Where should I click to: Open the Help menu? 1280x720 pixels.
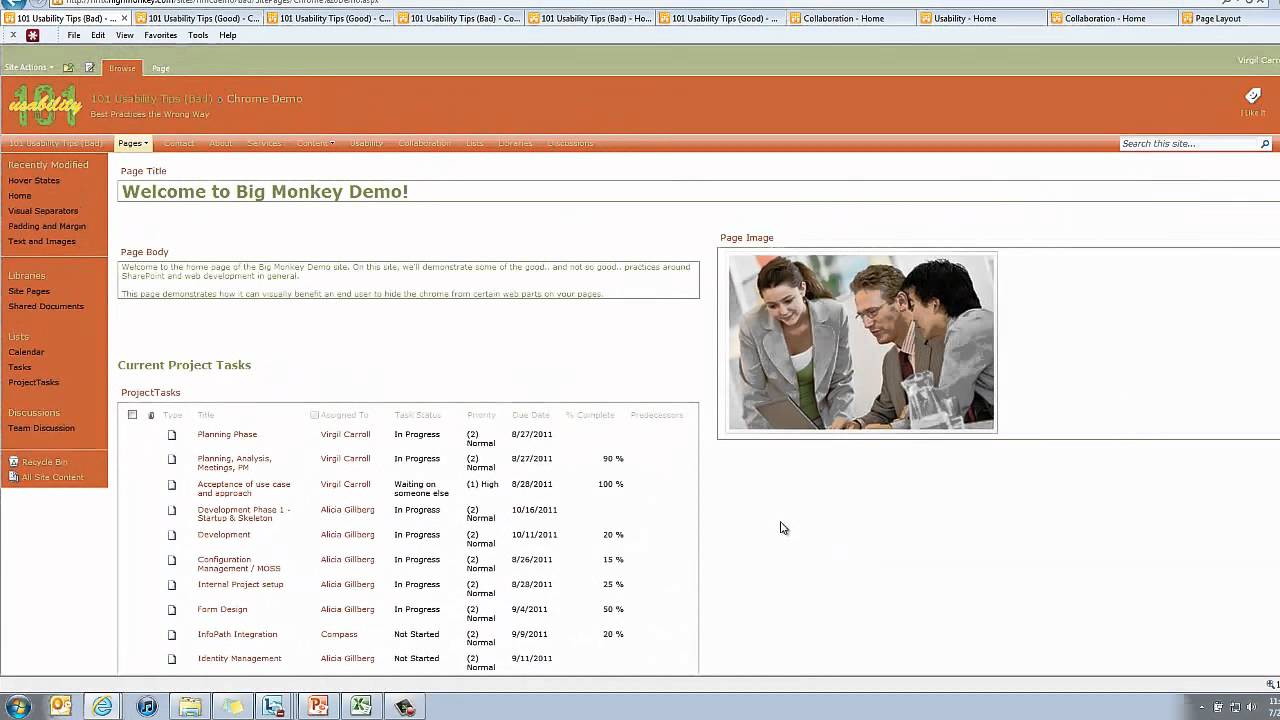coord(228,35)
